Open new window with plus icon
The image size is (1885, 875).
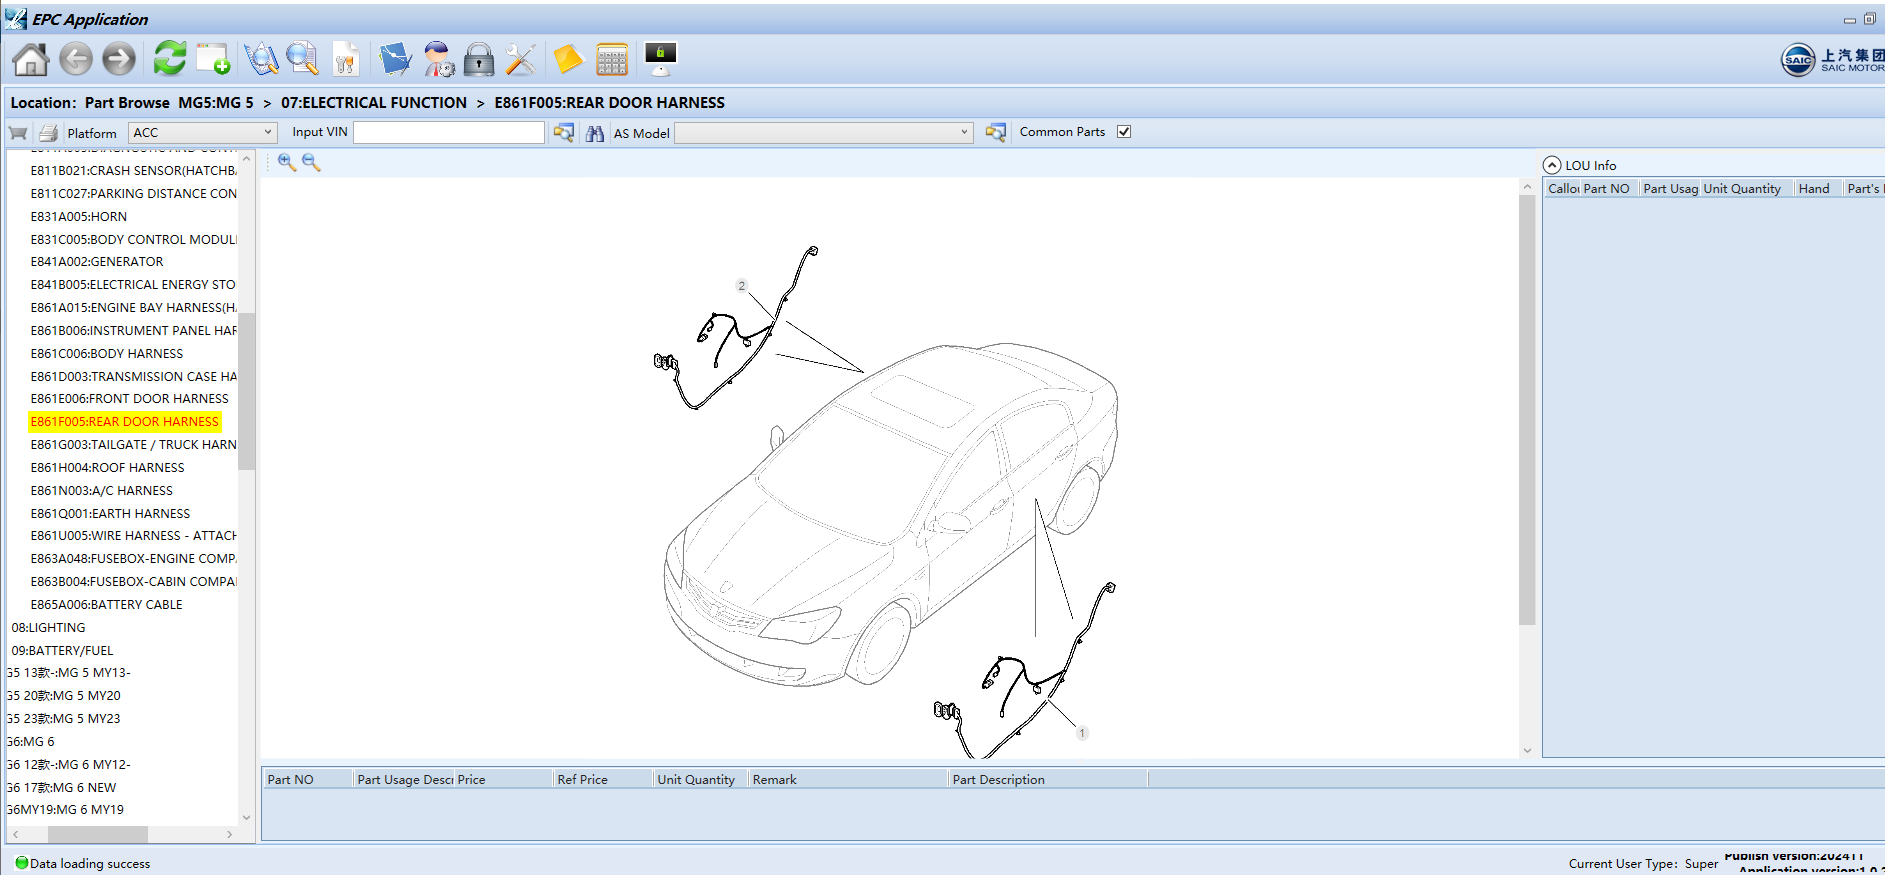213,59
